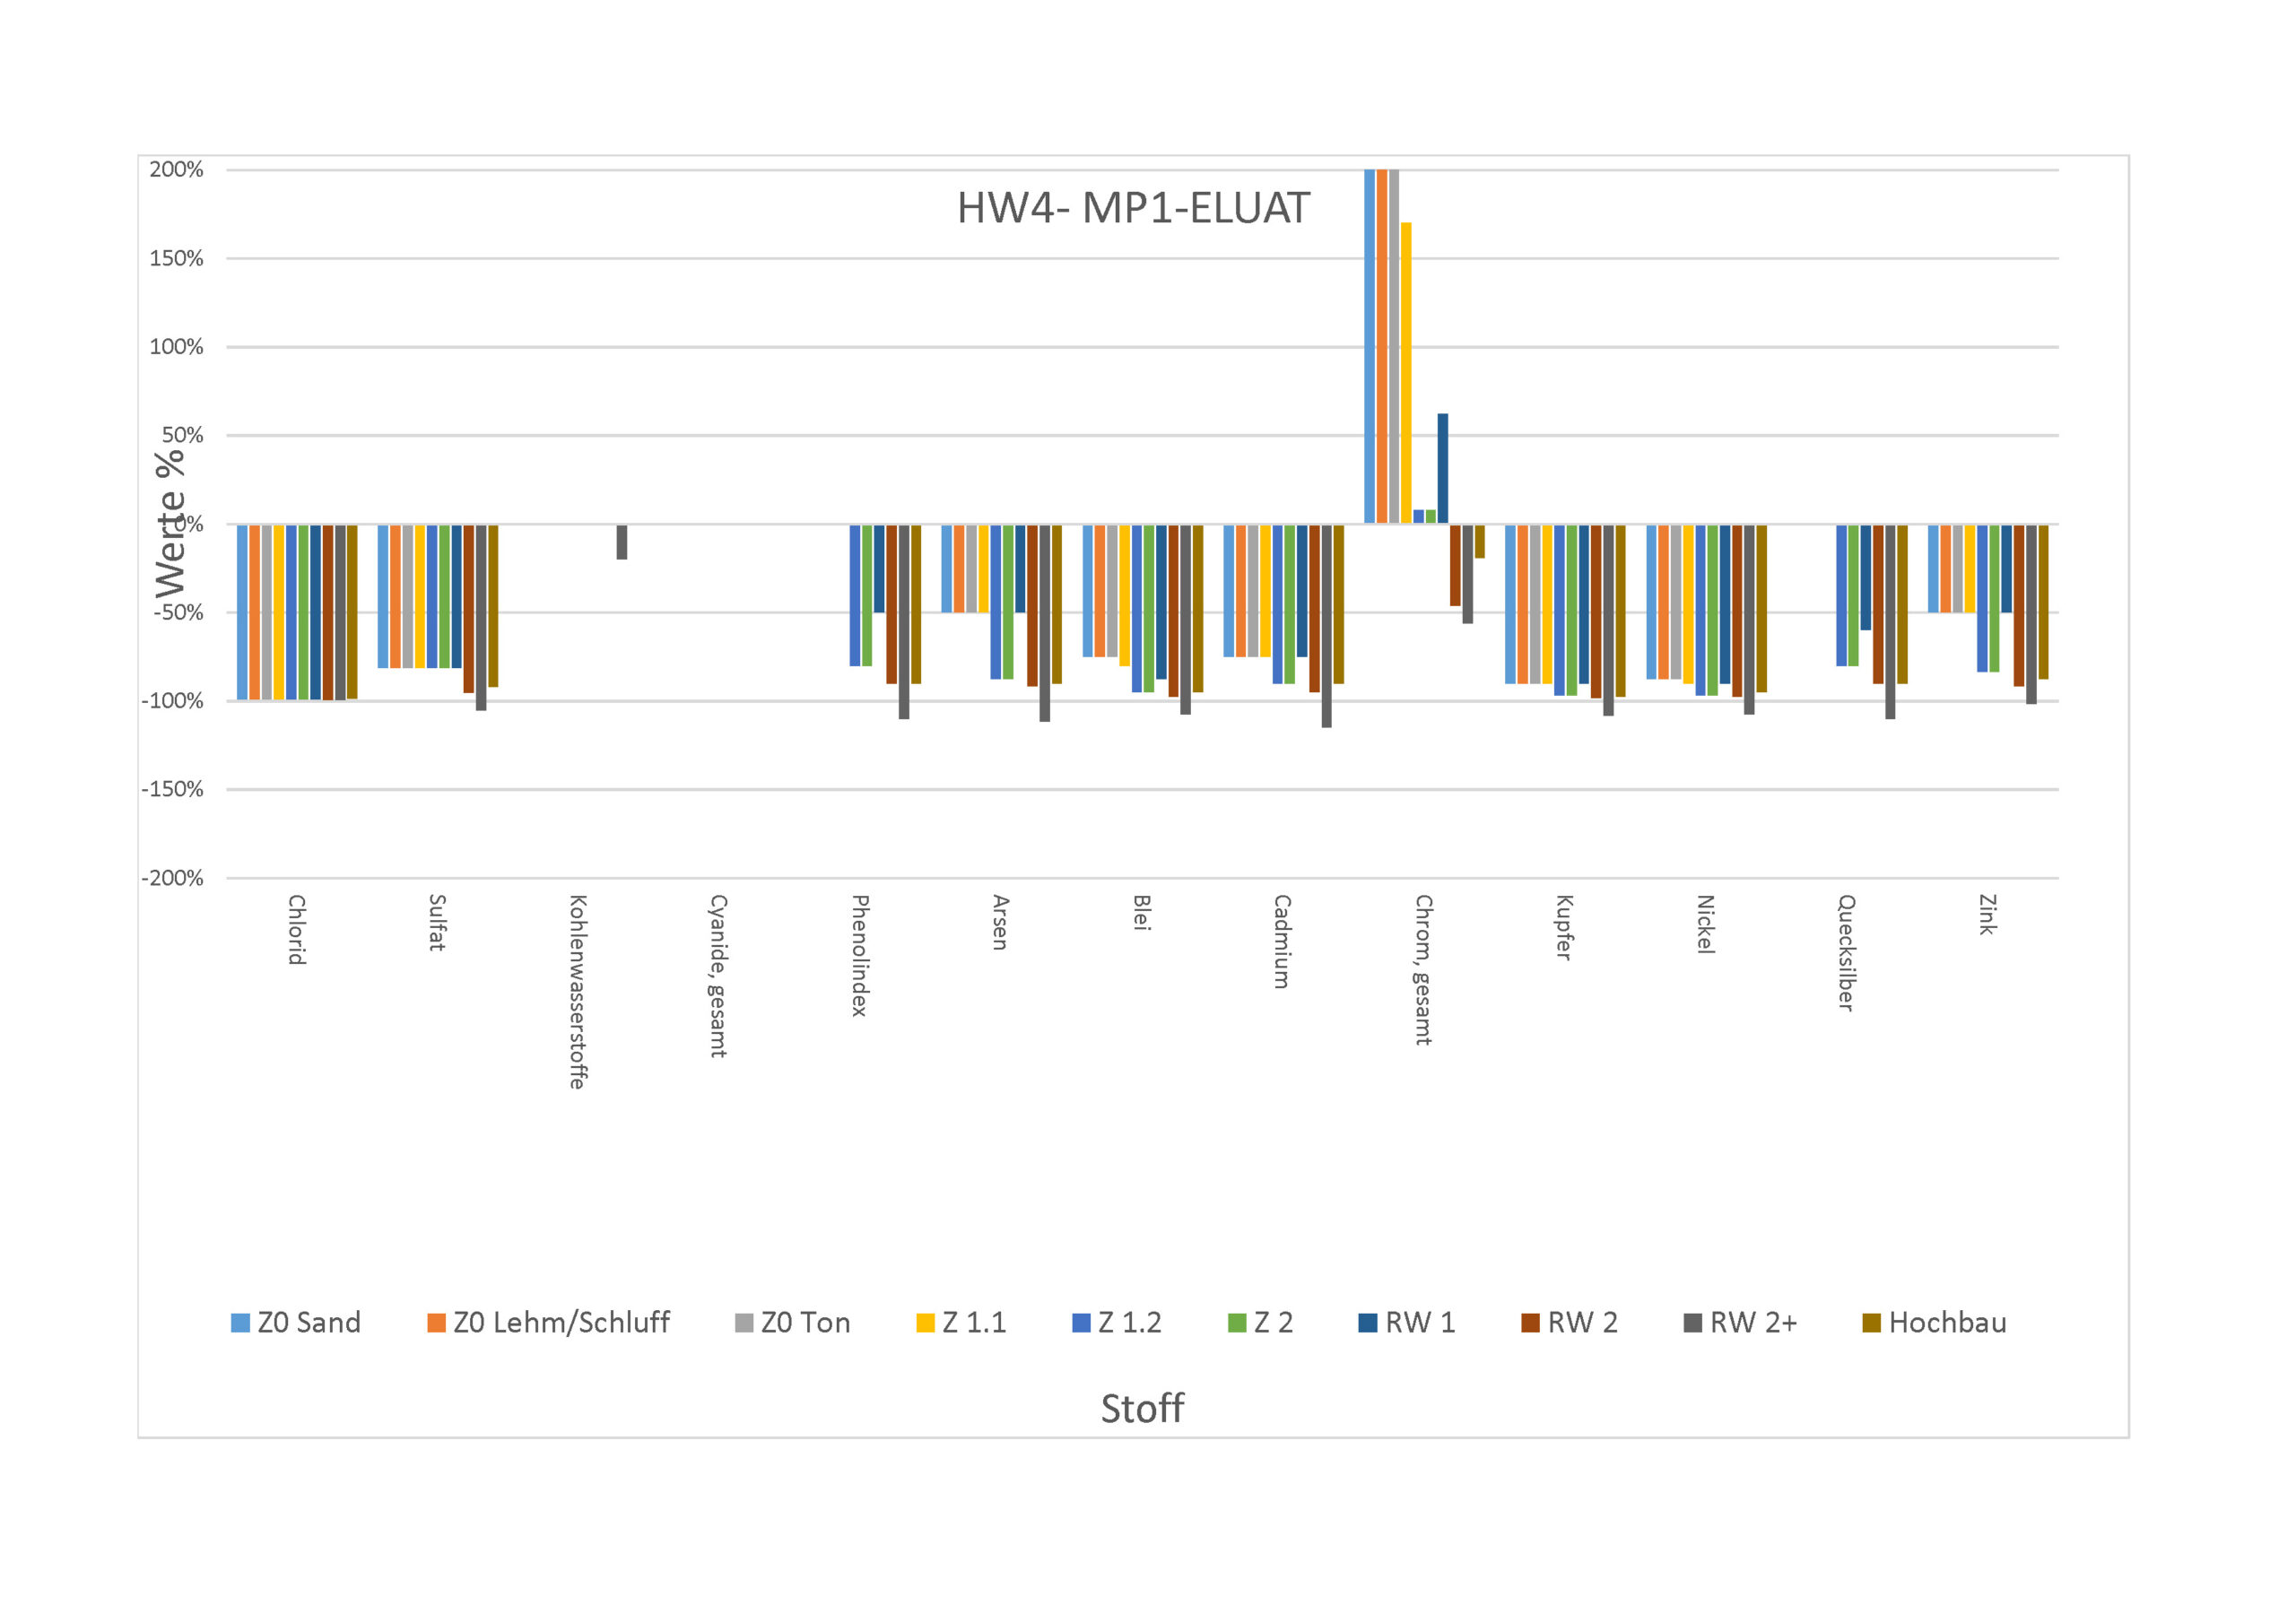This screenshot has width=2296, height=1623.
Task: Click the Z0 Lehm/Schluff legend swatch
Action: pyautogui.click(x=436, y=1323)
